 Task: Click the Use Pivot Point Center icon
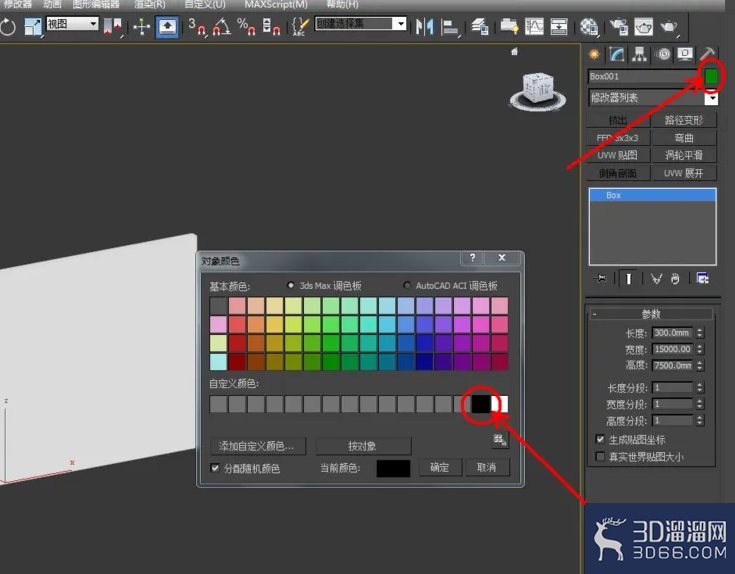click(x=113, y=27)
